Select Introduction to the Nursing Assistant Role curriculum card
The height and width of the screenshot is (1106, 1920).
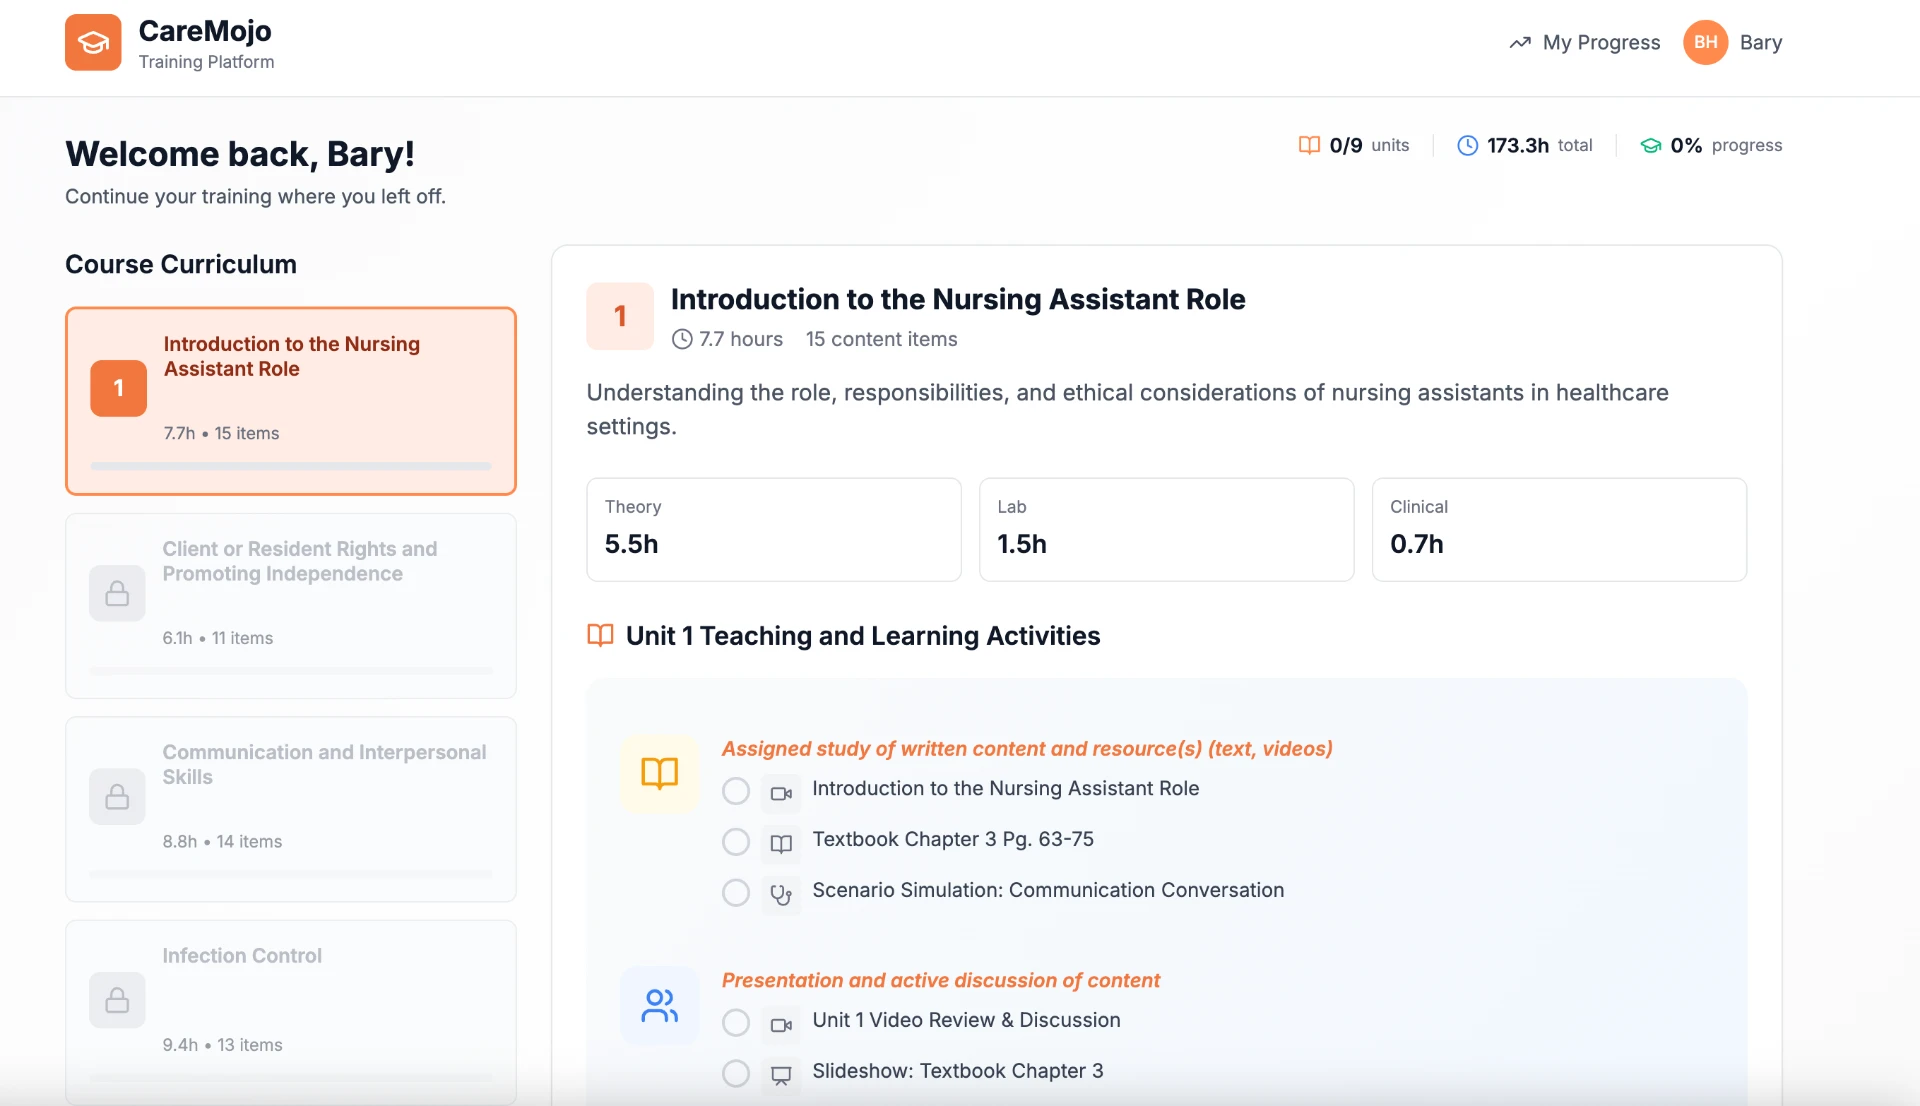291,401
